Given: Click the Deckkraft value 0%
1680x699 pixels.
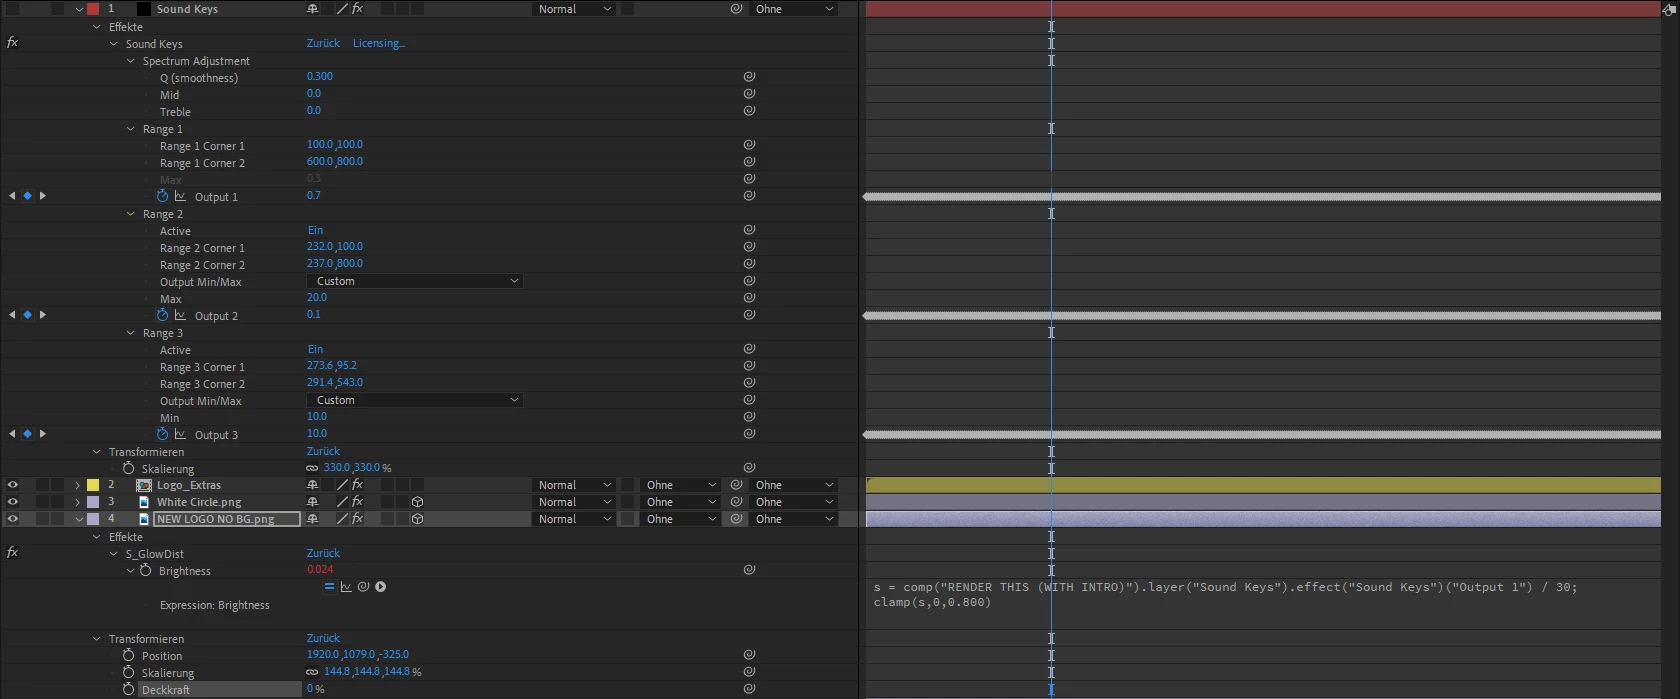Looking at the screenshot, I should (315, 689).
